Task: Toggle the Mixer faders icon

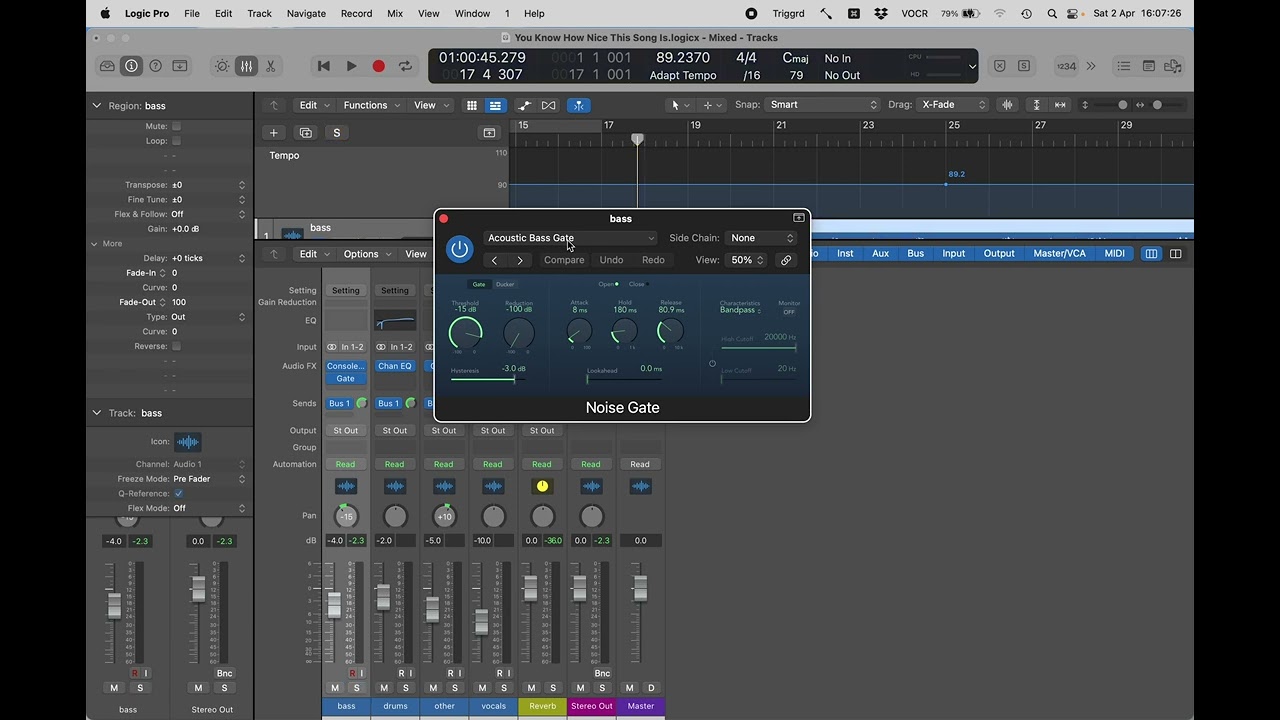Action: (x=246, y=66)
